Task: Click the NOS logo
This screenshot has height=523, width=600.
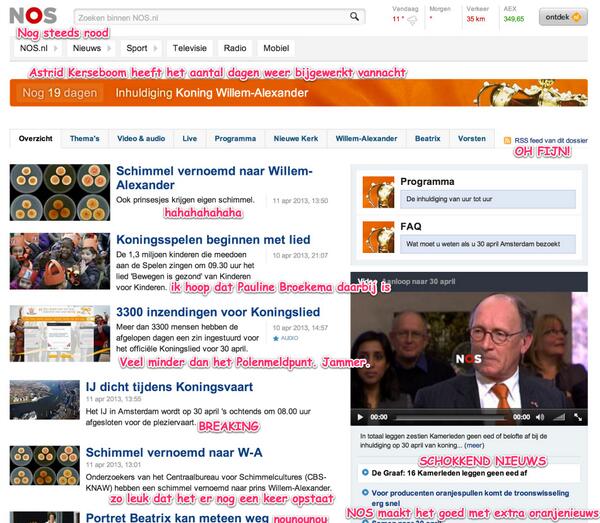Action: pos(33,16)
